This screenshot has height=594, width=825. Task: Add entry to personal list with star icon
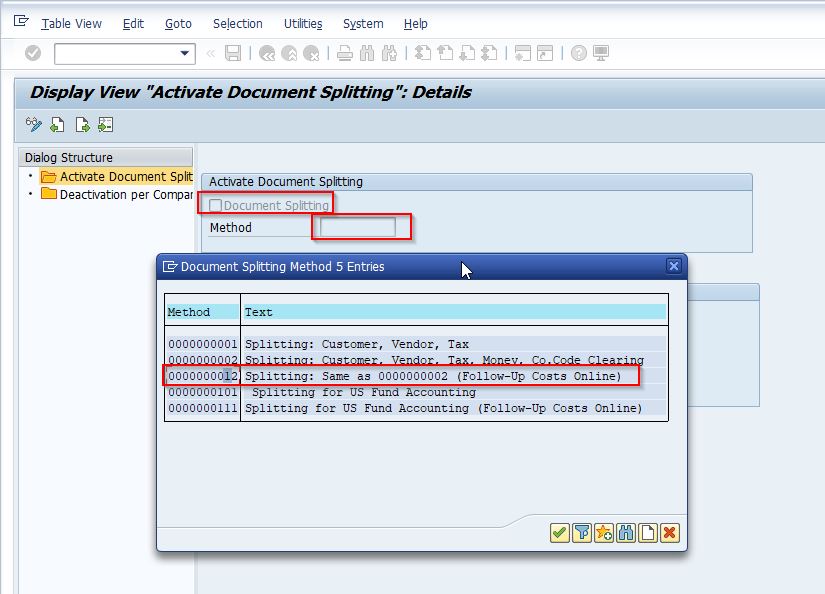click(604, 533)
